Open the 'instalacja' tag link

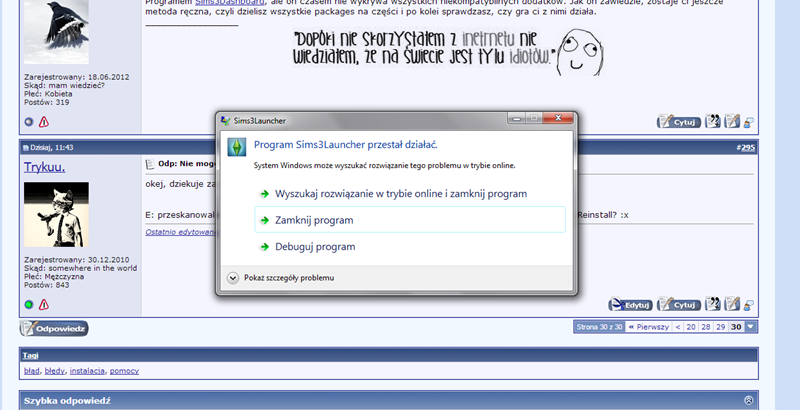coord(87,371)
